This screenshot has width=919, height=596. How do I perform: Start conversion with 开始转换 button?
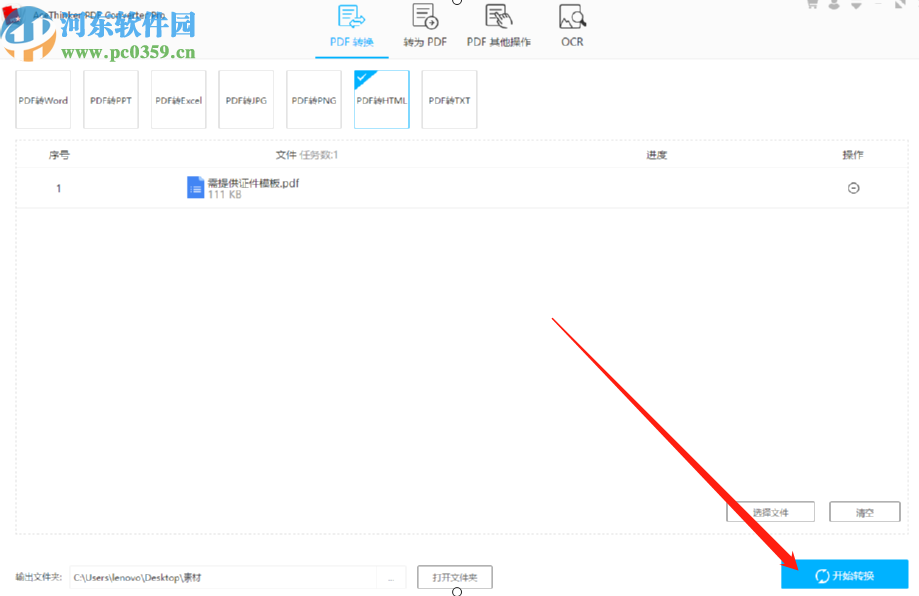(845, 575)
